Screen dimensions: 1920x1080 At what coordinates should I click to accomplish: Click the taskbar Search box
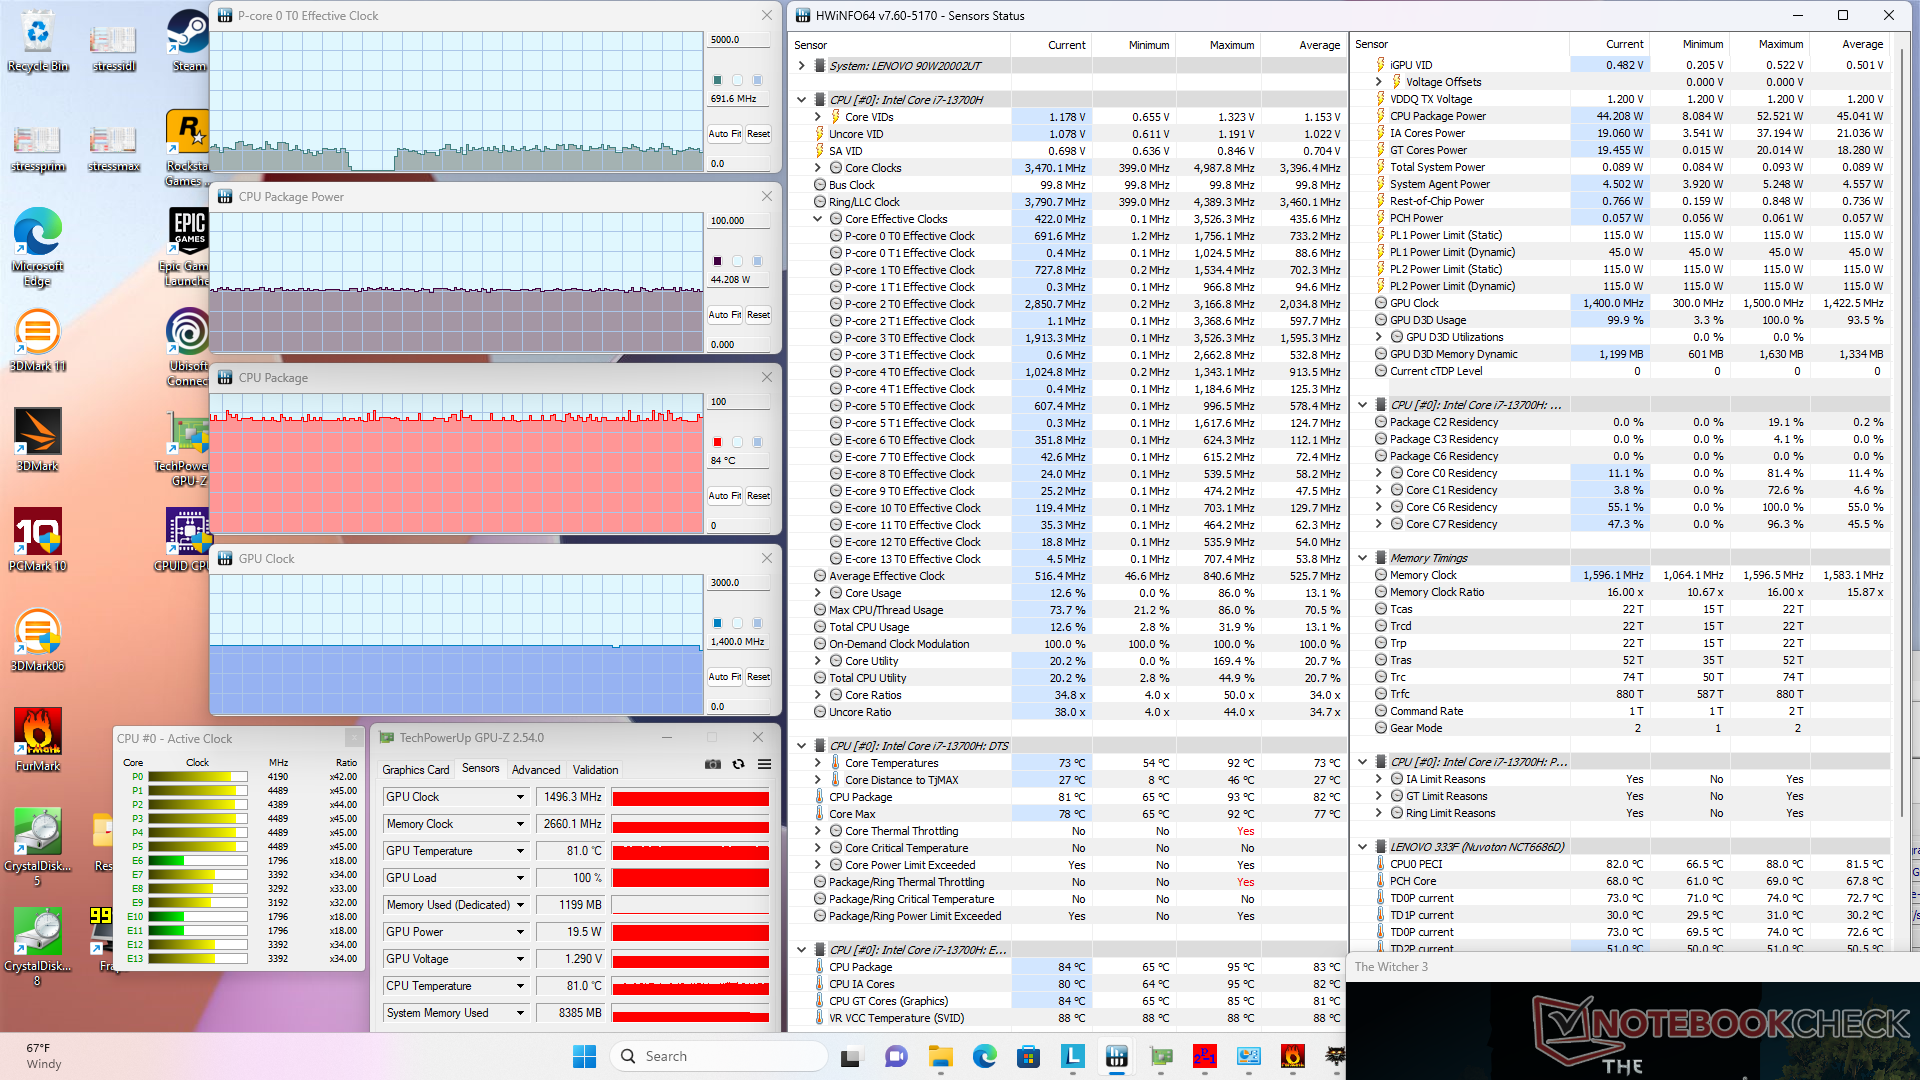pyautogui.click(x=718, y=1056)
